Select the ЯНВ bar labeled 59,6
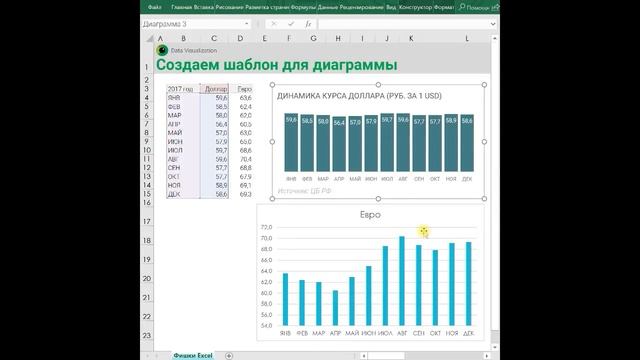This screenshot has height=360, width=640. [x=291, y=142]
